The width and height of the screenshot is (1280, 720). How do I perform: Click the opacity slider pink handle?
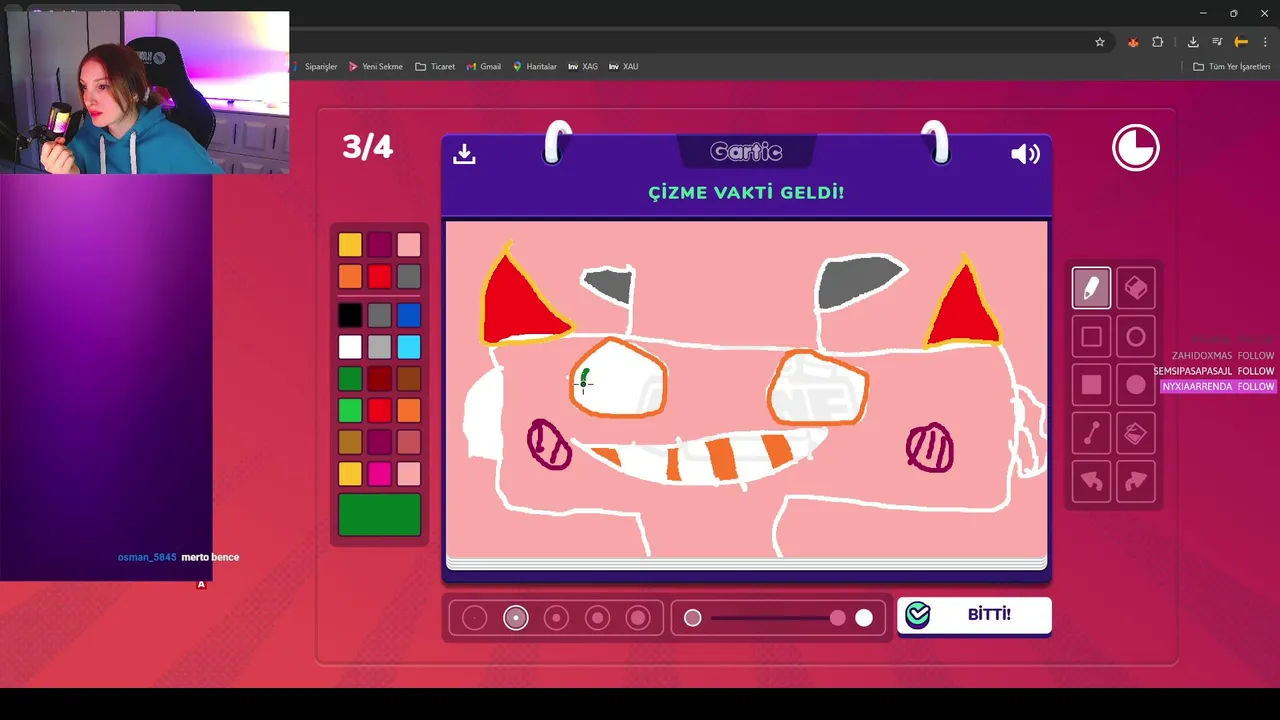(838, 618)
